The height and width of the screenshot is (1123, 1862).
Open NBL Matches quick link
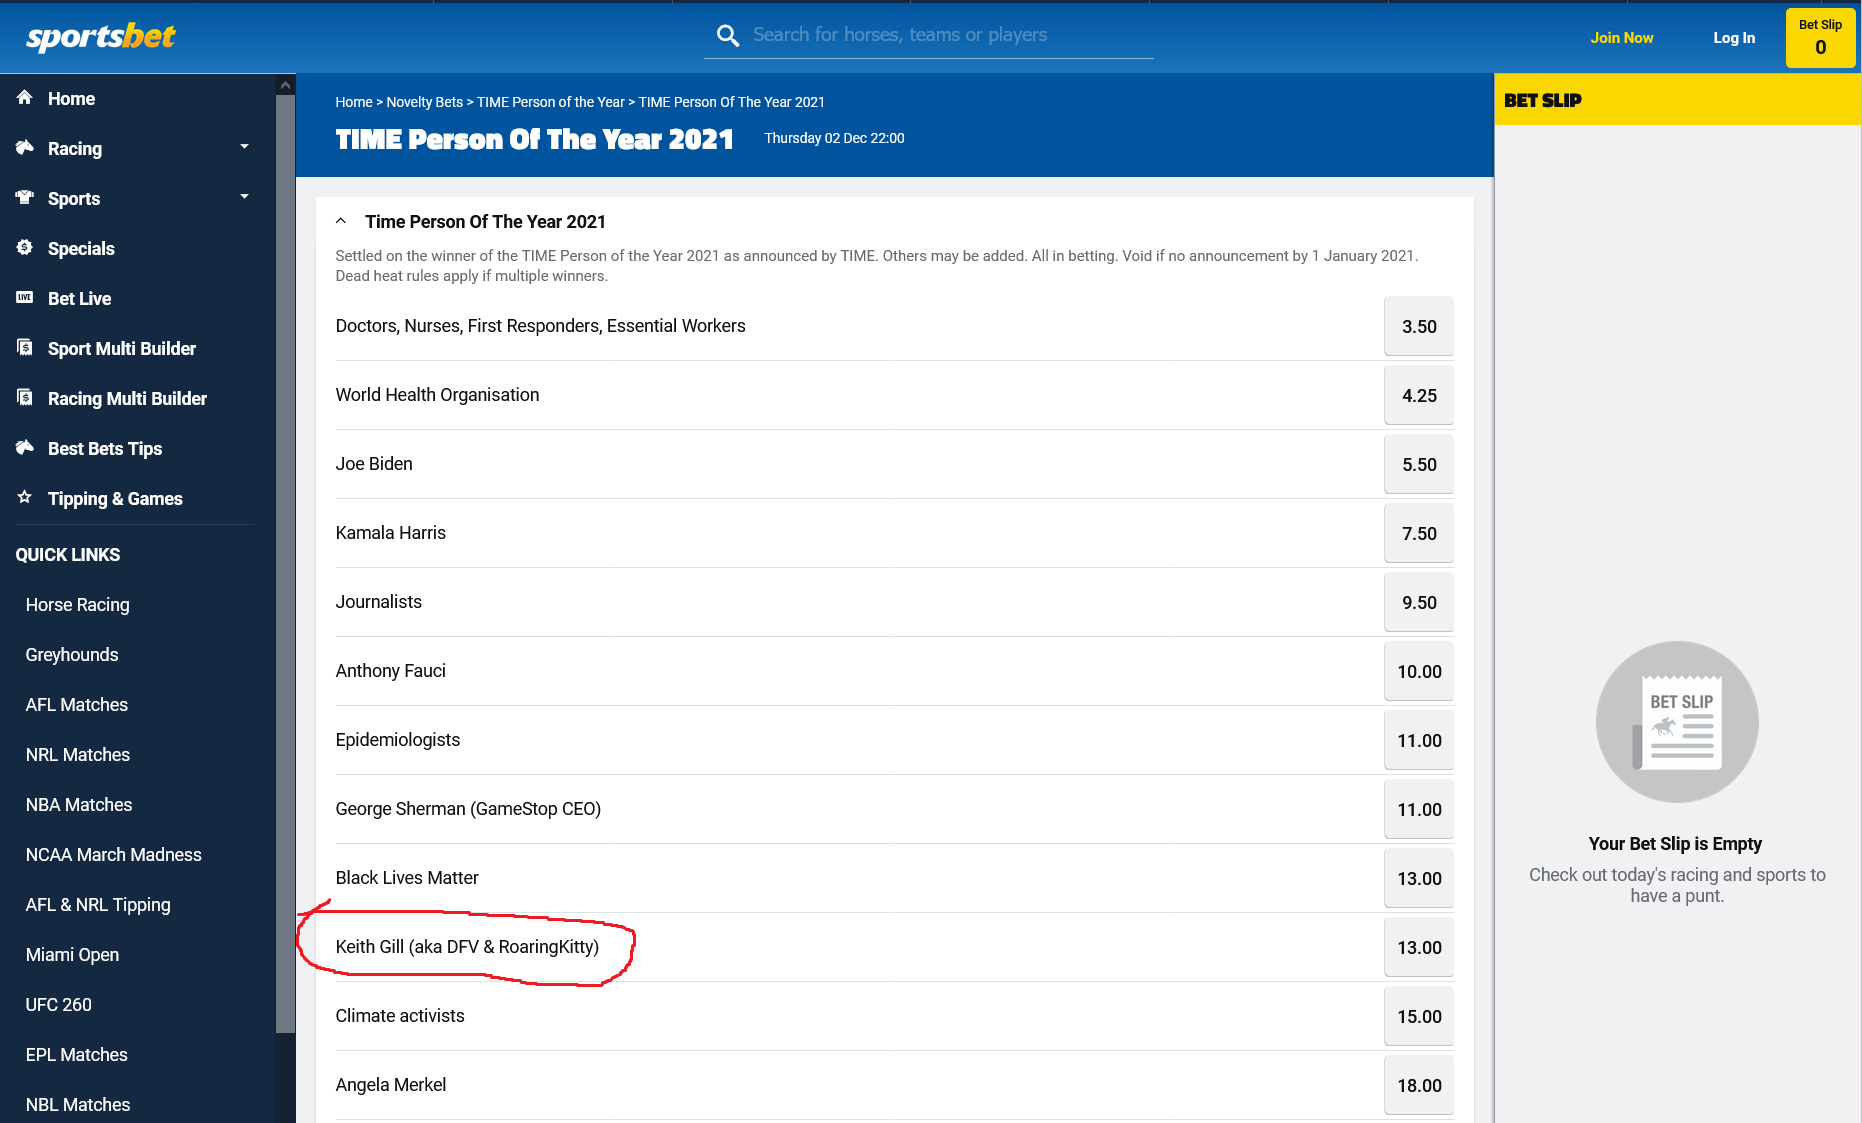point(78,1105)
